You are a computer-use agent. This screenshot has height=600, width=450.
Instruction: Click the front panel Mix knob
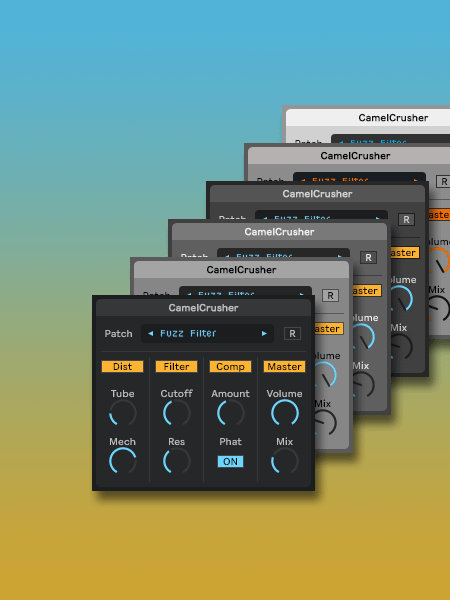pyautogui.click(x=284, y=461)
